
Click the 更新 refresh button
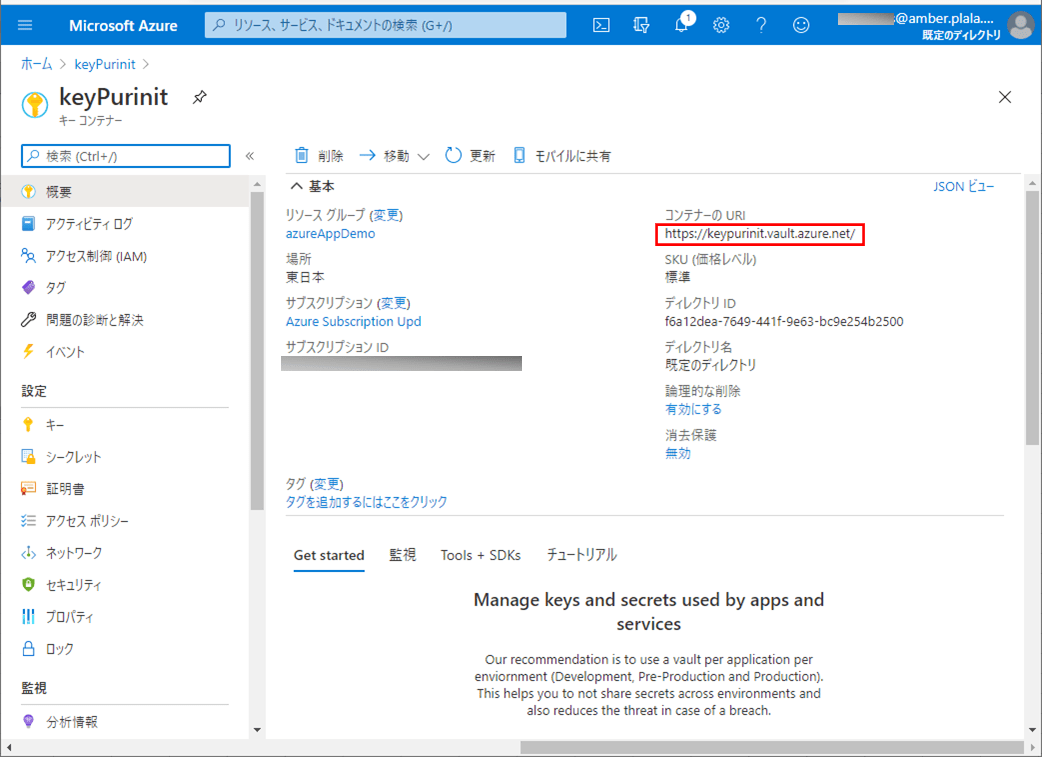click(x=470, y=156)
